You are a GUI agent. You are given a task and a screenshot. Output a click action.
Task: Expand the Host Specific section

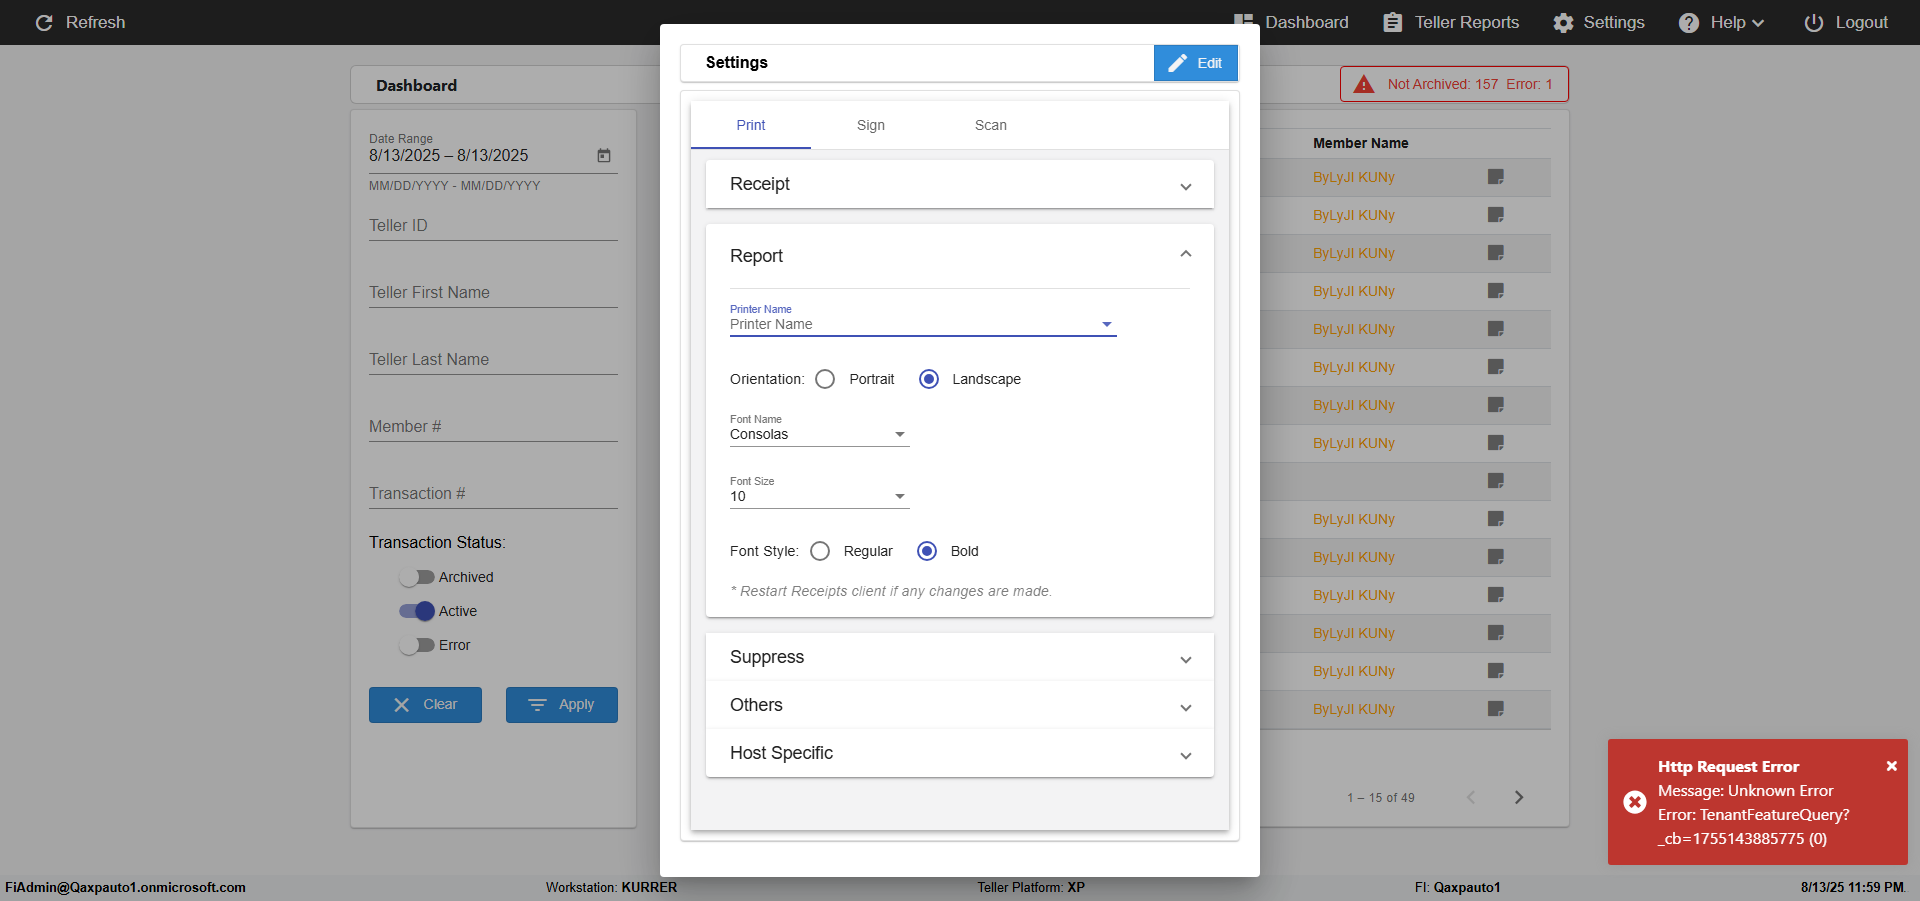(x=960, y=753)
